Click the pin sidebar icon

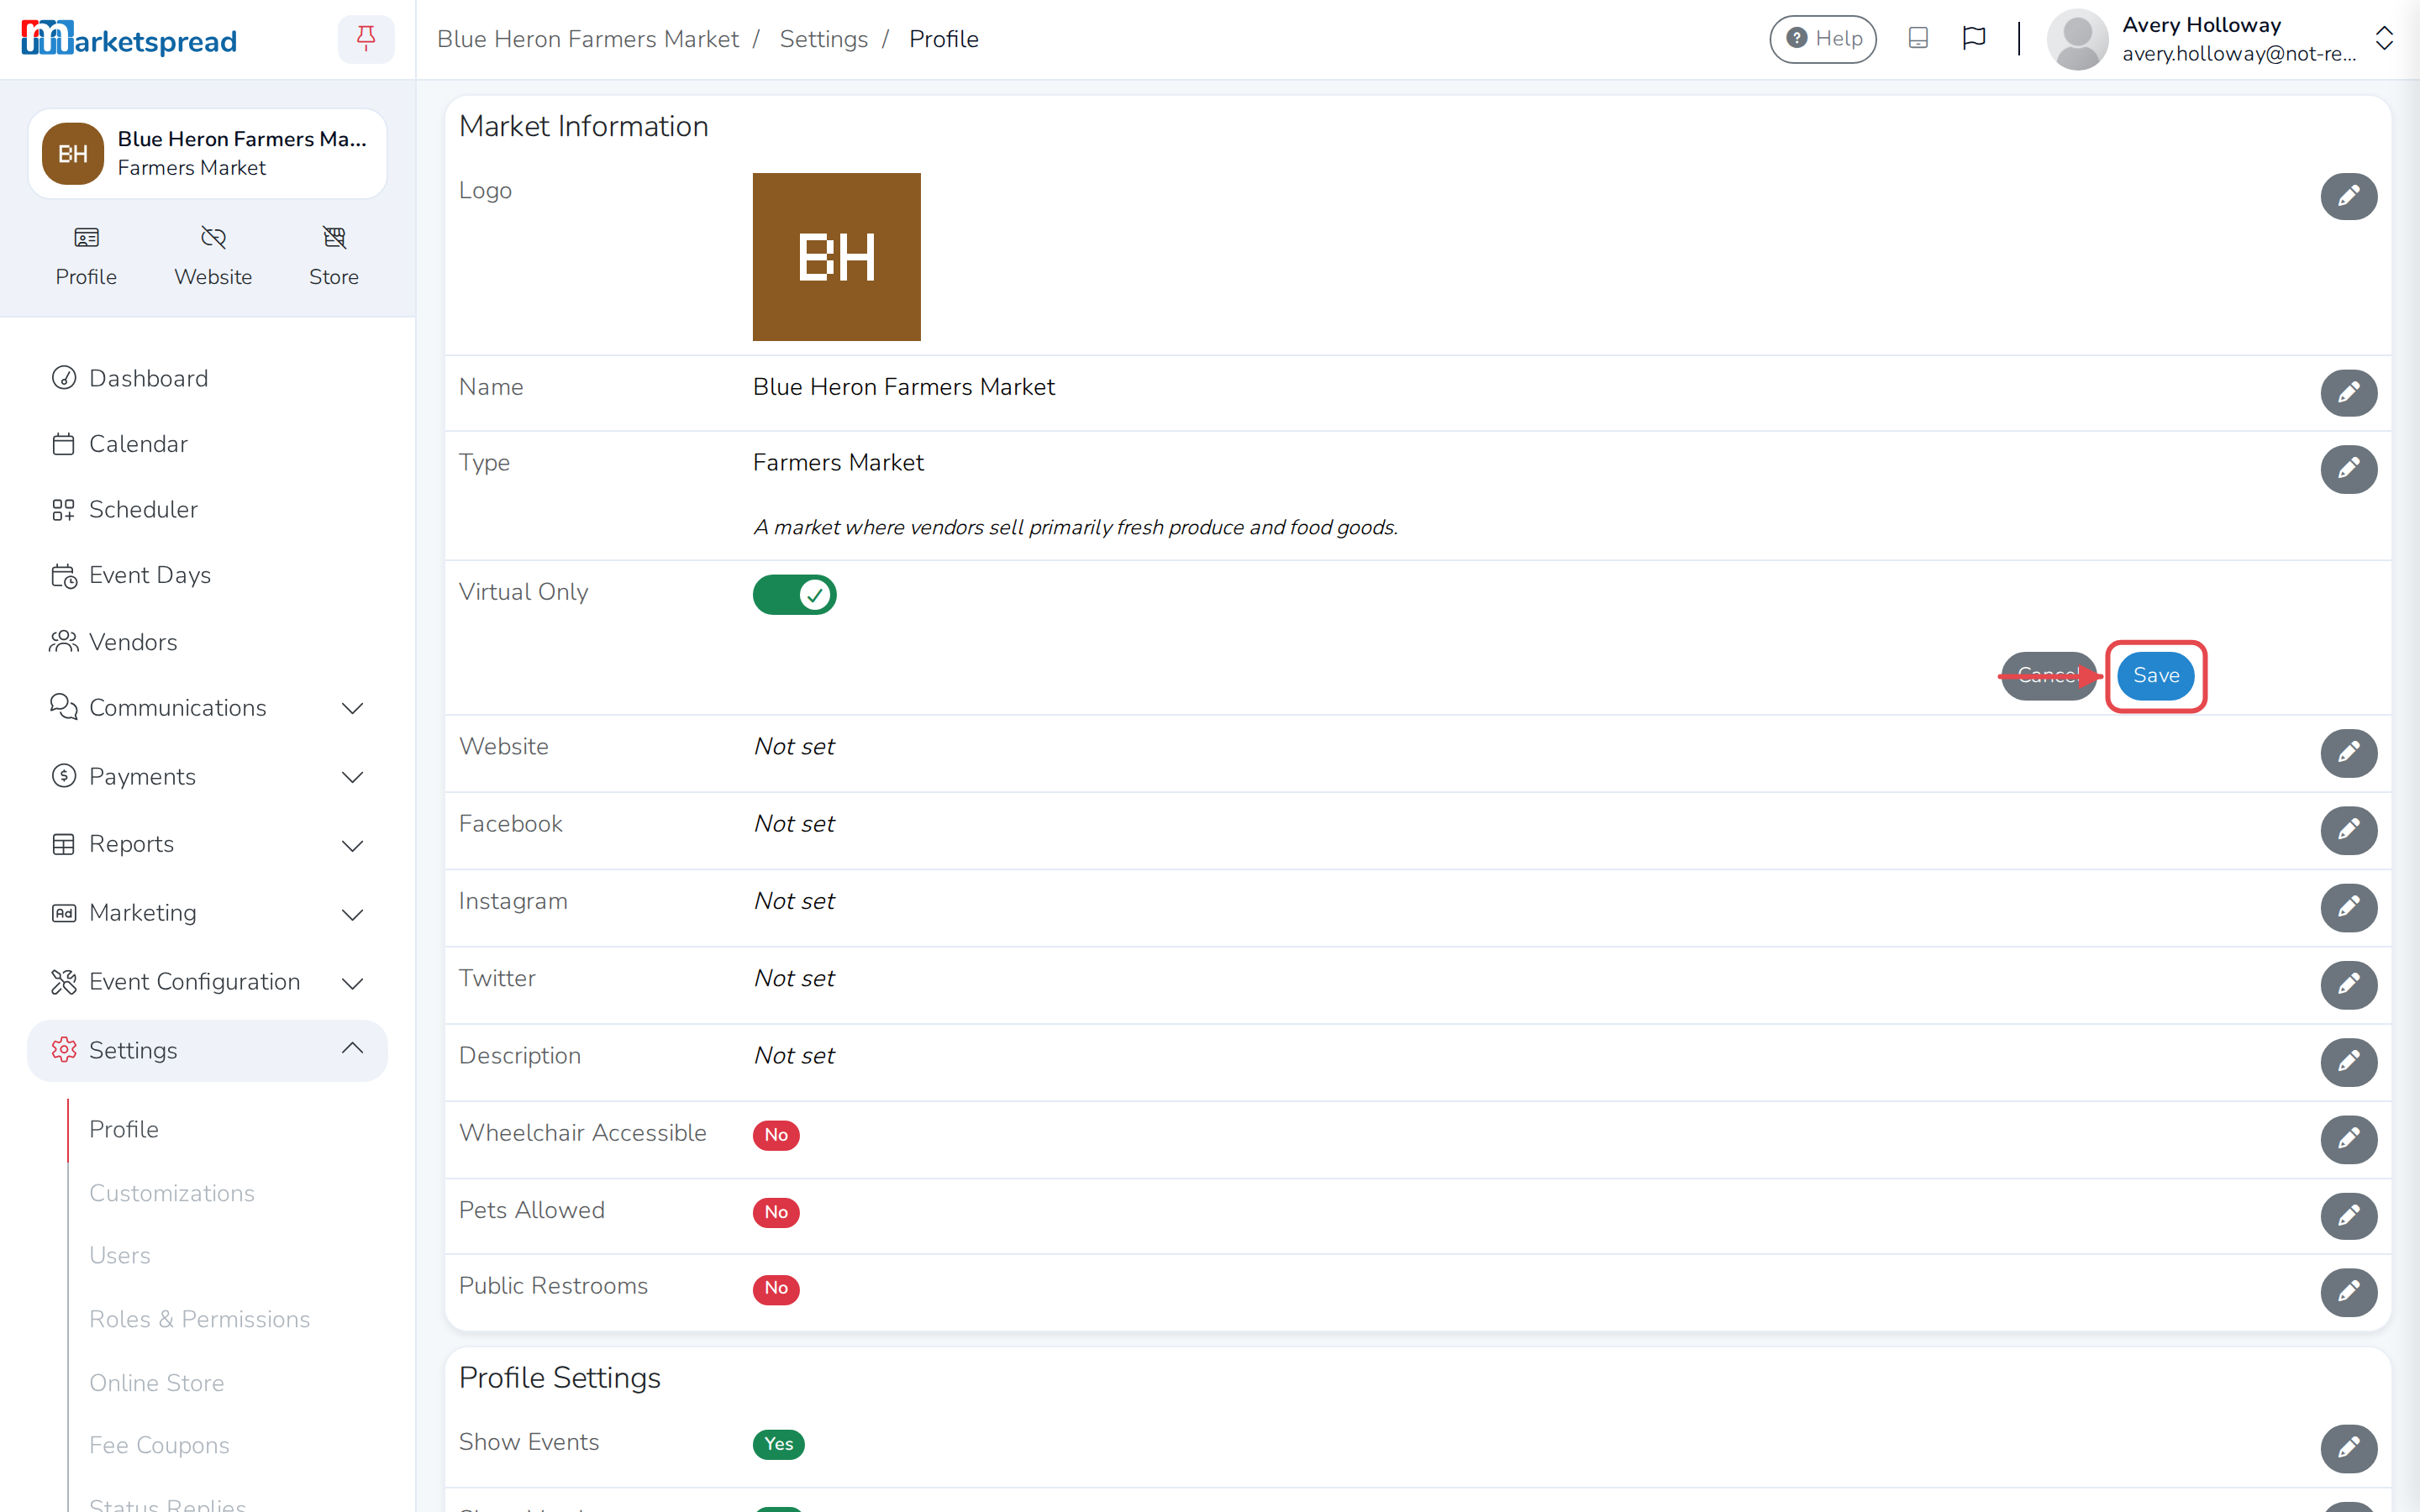pos(366,39)
